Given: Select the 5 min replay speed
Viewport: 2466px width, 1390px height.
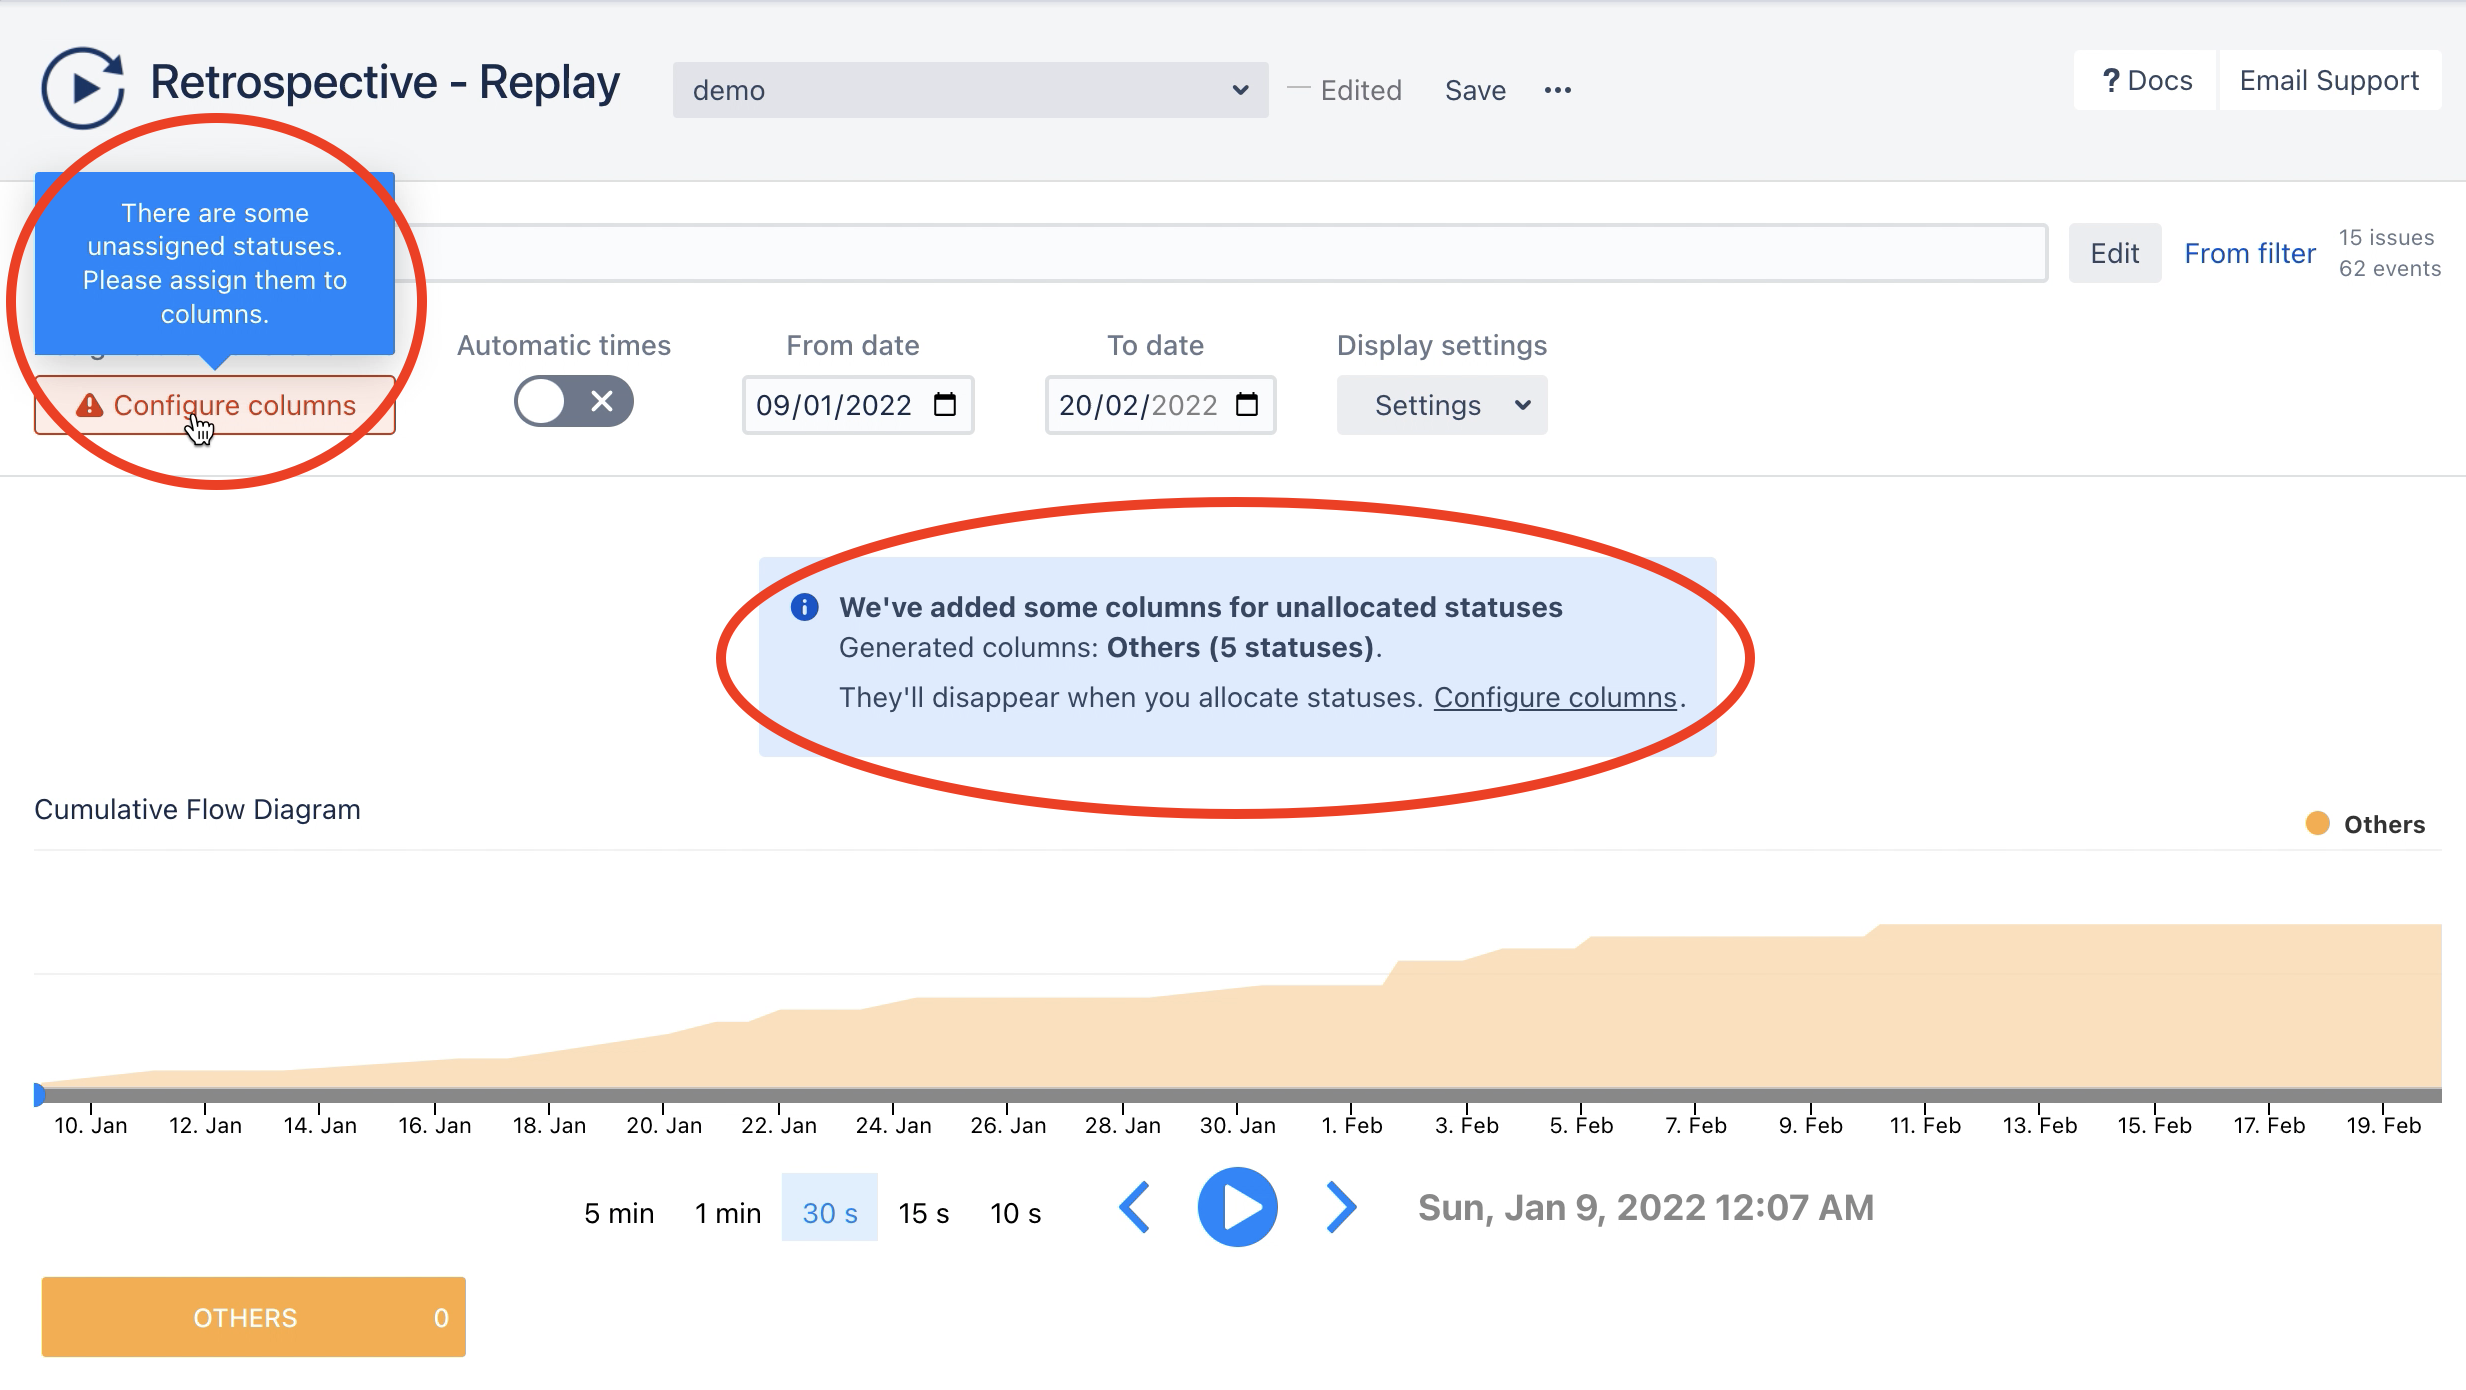Looking at the screenshot, I should coord(619,1213).
